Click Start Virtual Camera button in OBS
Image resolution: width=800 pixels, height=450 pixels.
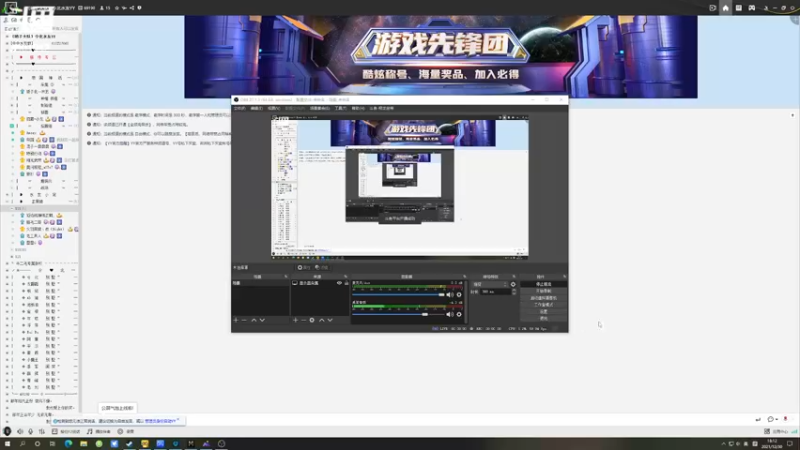point(543,298)
